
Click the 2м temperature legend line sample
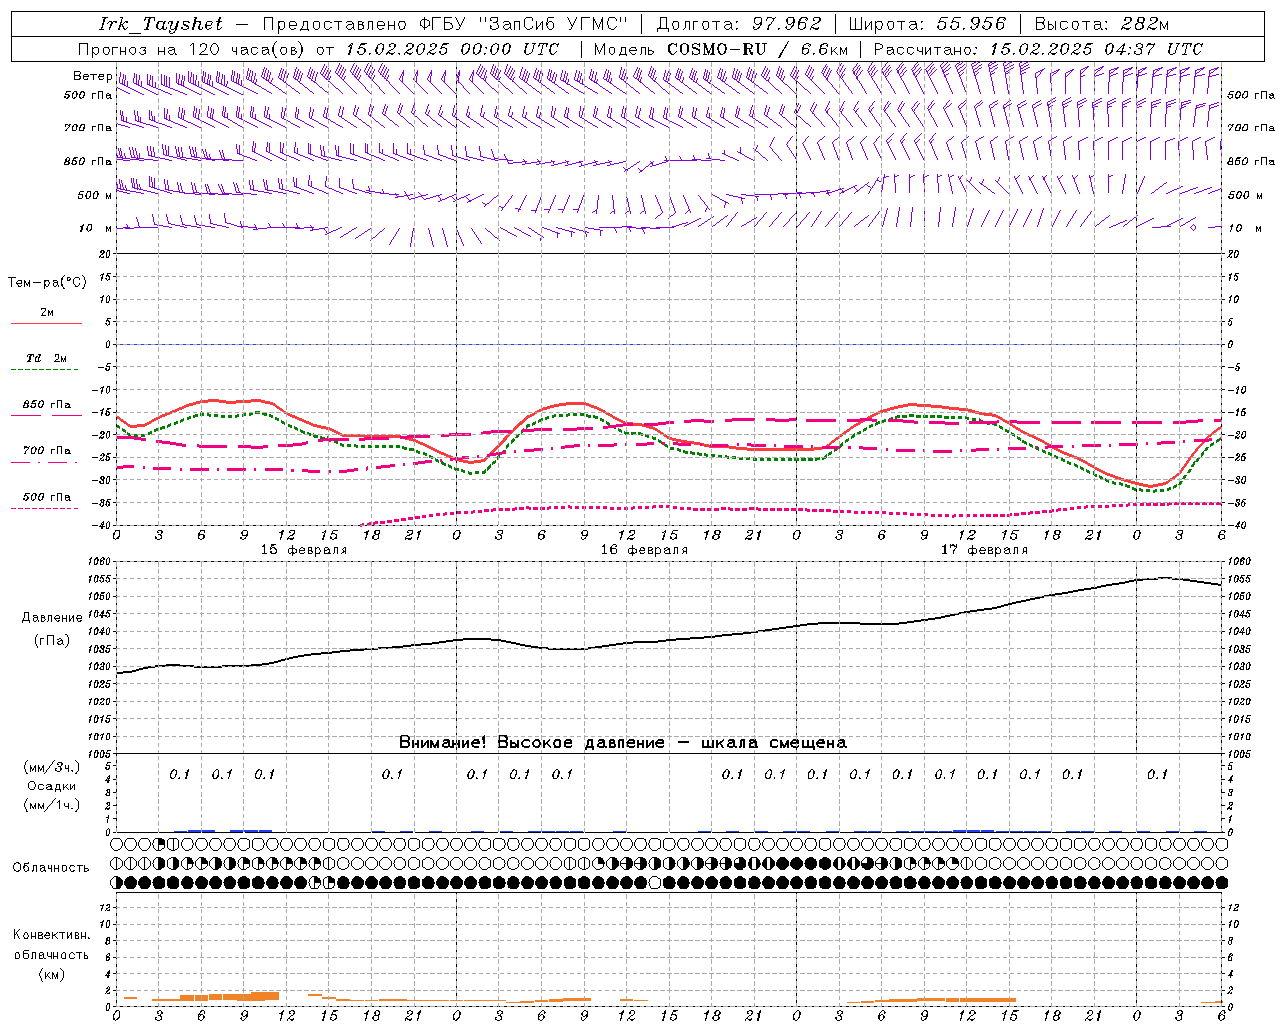[x=46, y=323]
